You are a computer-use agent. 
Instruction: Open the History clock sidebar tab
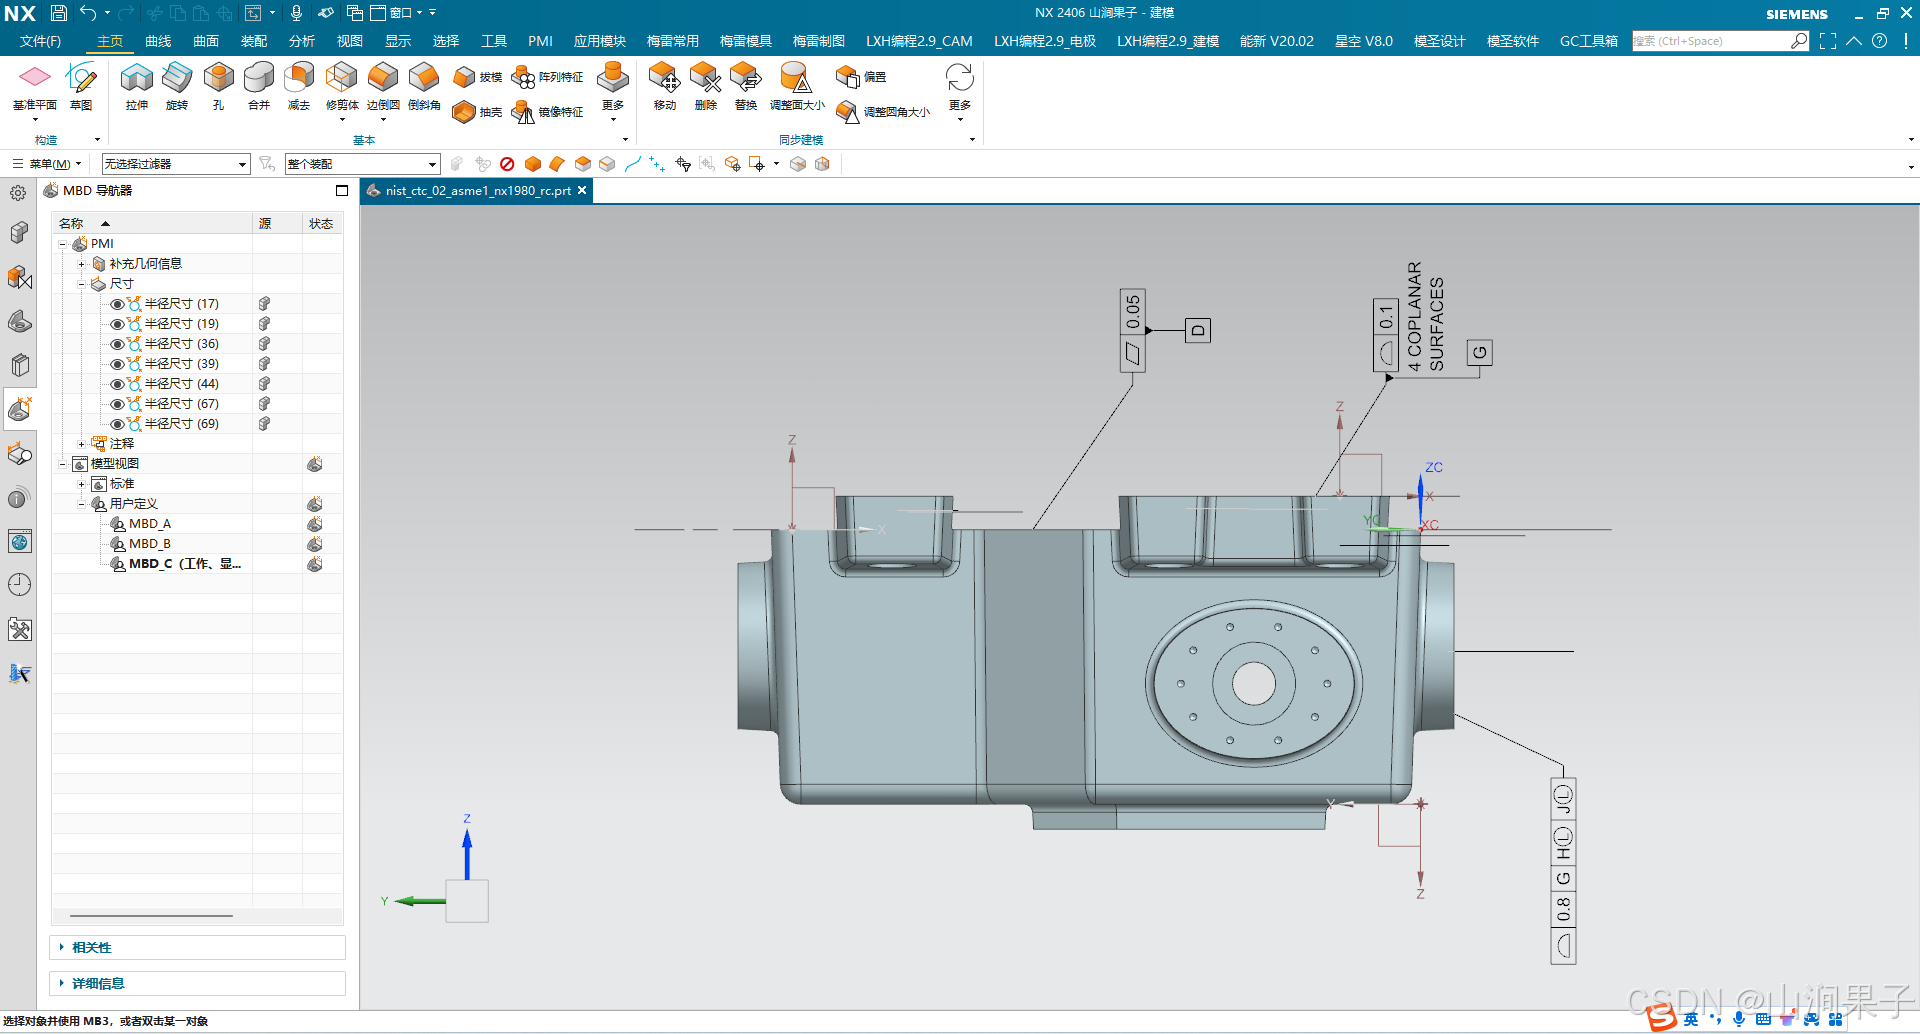(19, 585)
